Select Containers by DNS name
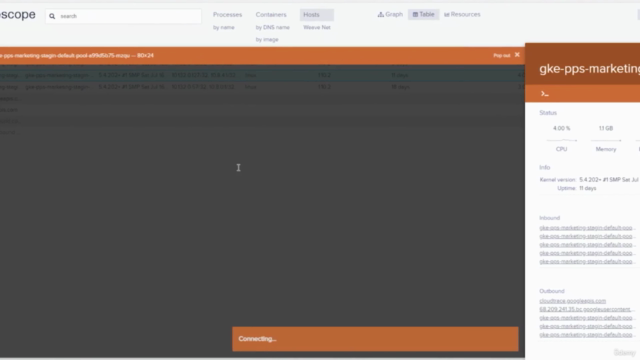The image size is (640, 360). click(273, 27)
